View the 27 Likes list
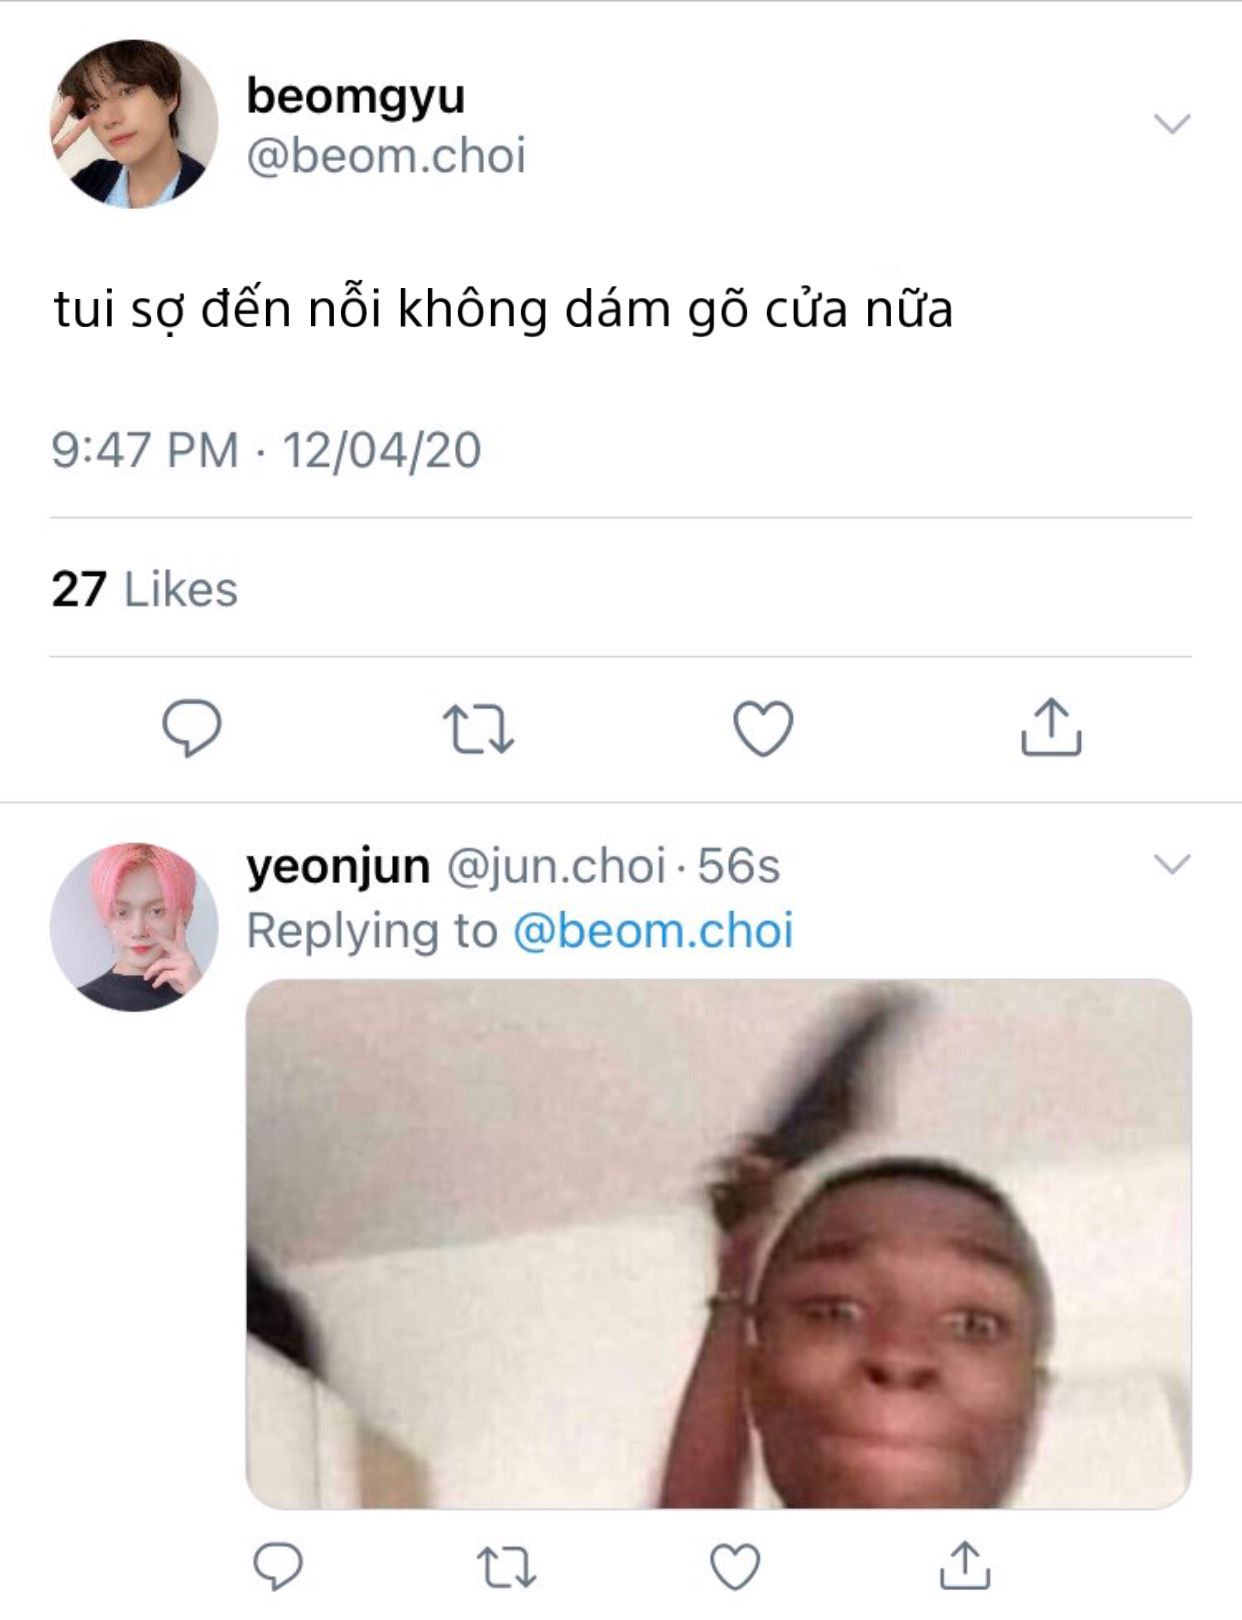The width and height of the screenshot is (1242, 1620). (x=145, y=589)
